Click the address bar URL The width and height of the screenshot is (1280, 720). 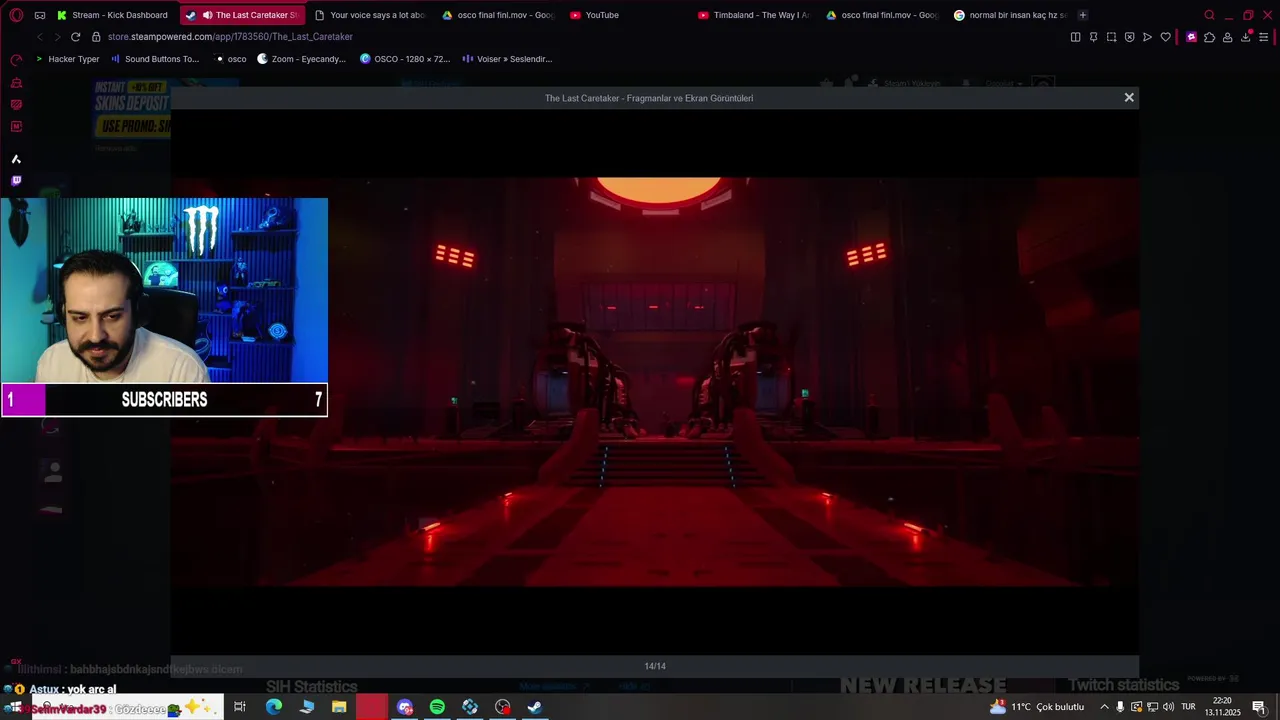point(230,37)
